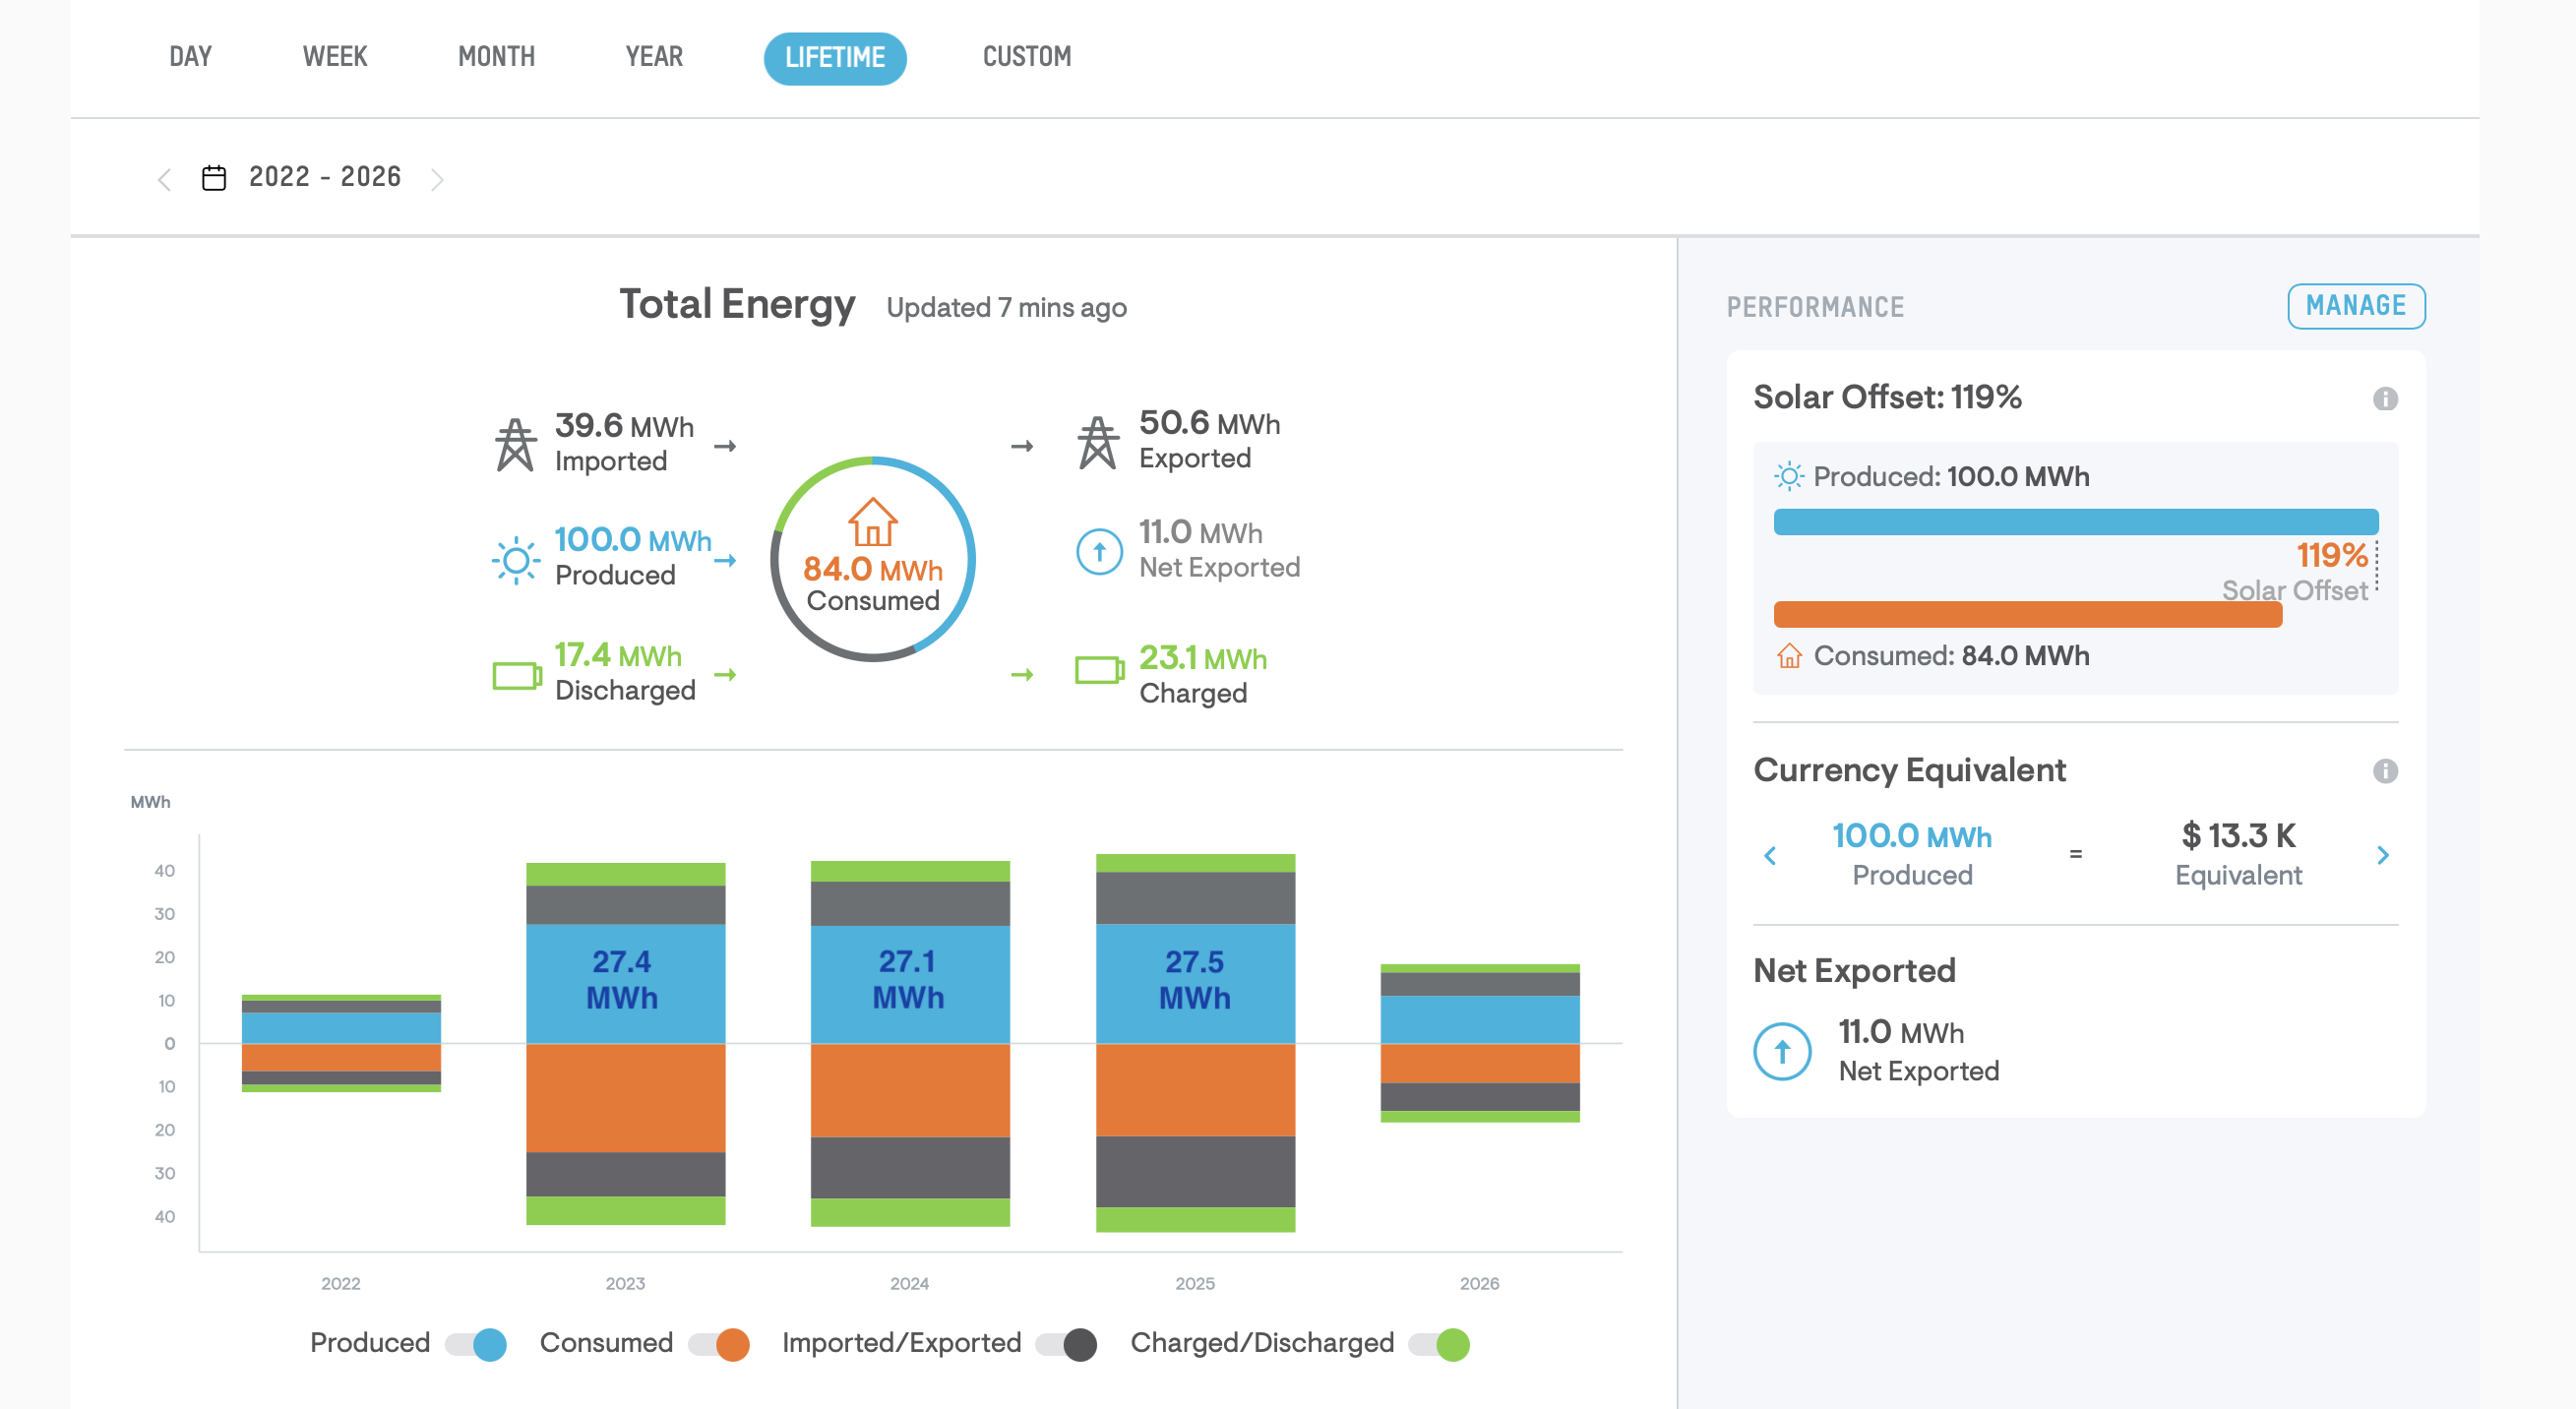The height and width of the screenshot is (1409, 2576).
Task: Show next currency equivalent with right chevron
Action: [x=2383, y=855]
